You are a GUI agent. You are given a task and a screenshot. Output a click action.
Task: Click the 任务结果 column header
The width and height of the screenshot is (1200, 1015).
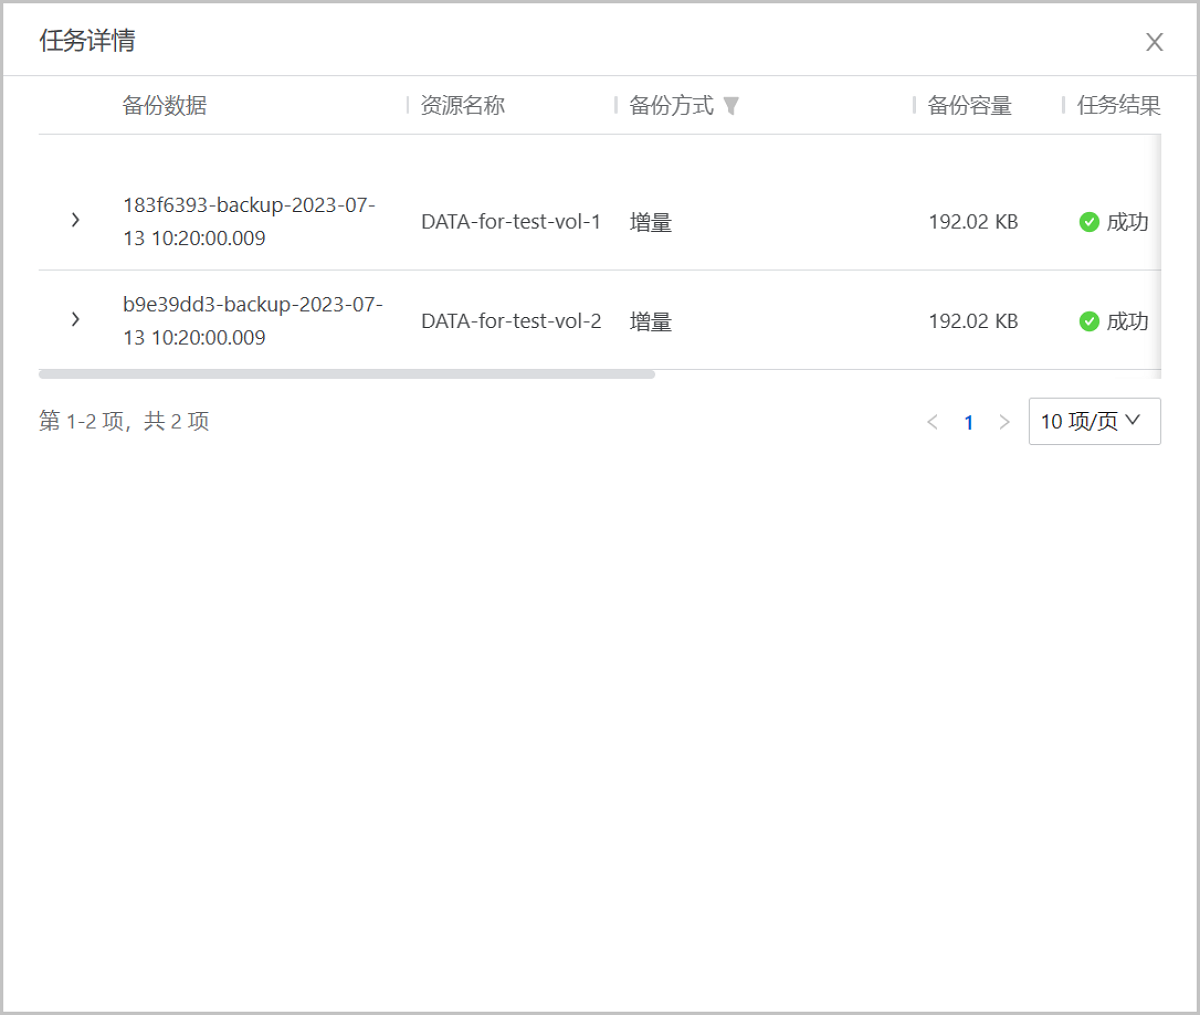(x=1117, y=106)
